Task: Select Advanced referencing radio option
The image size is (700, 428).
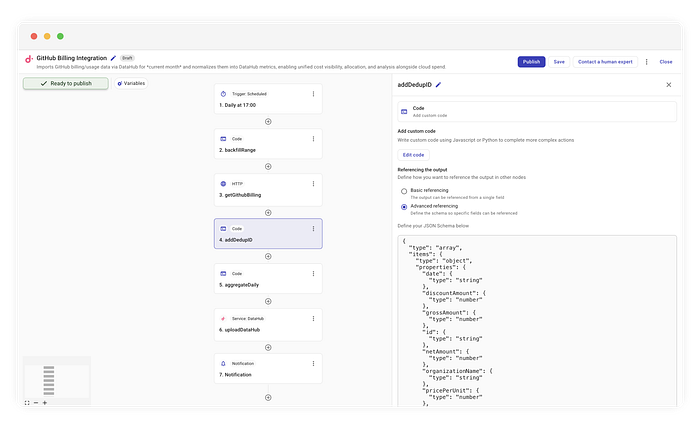Action: [404, 207]
